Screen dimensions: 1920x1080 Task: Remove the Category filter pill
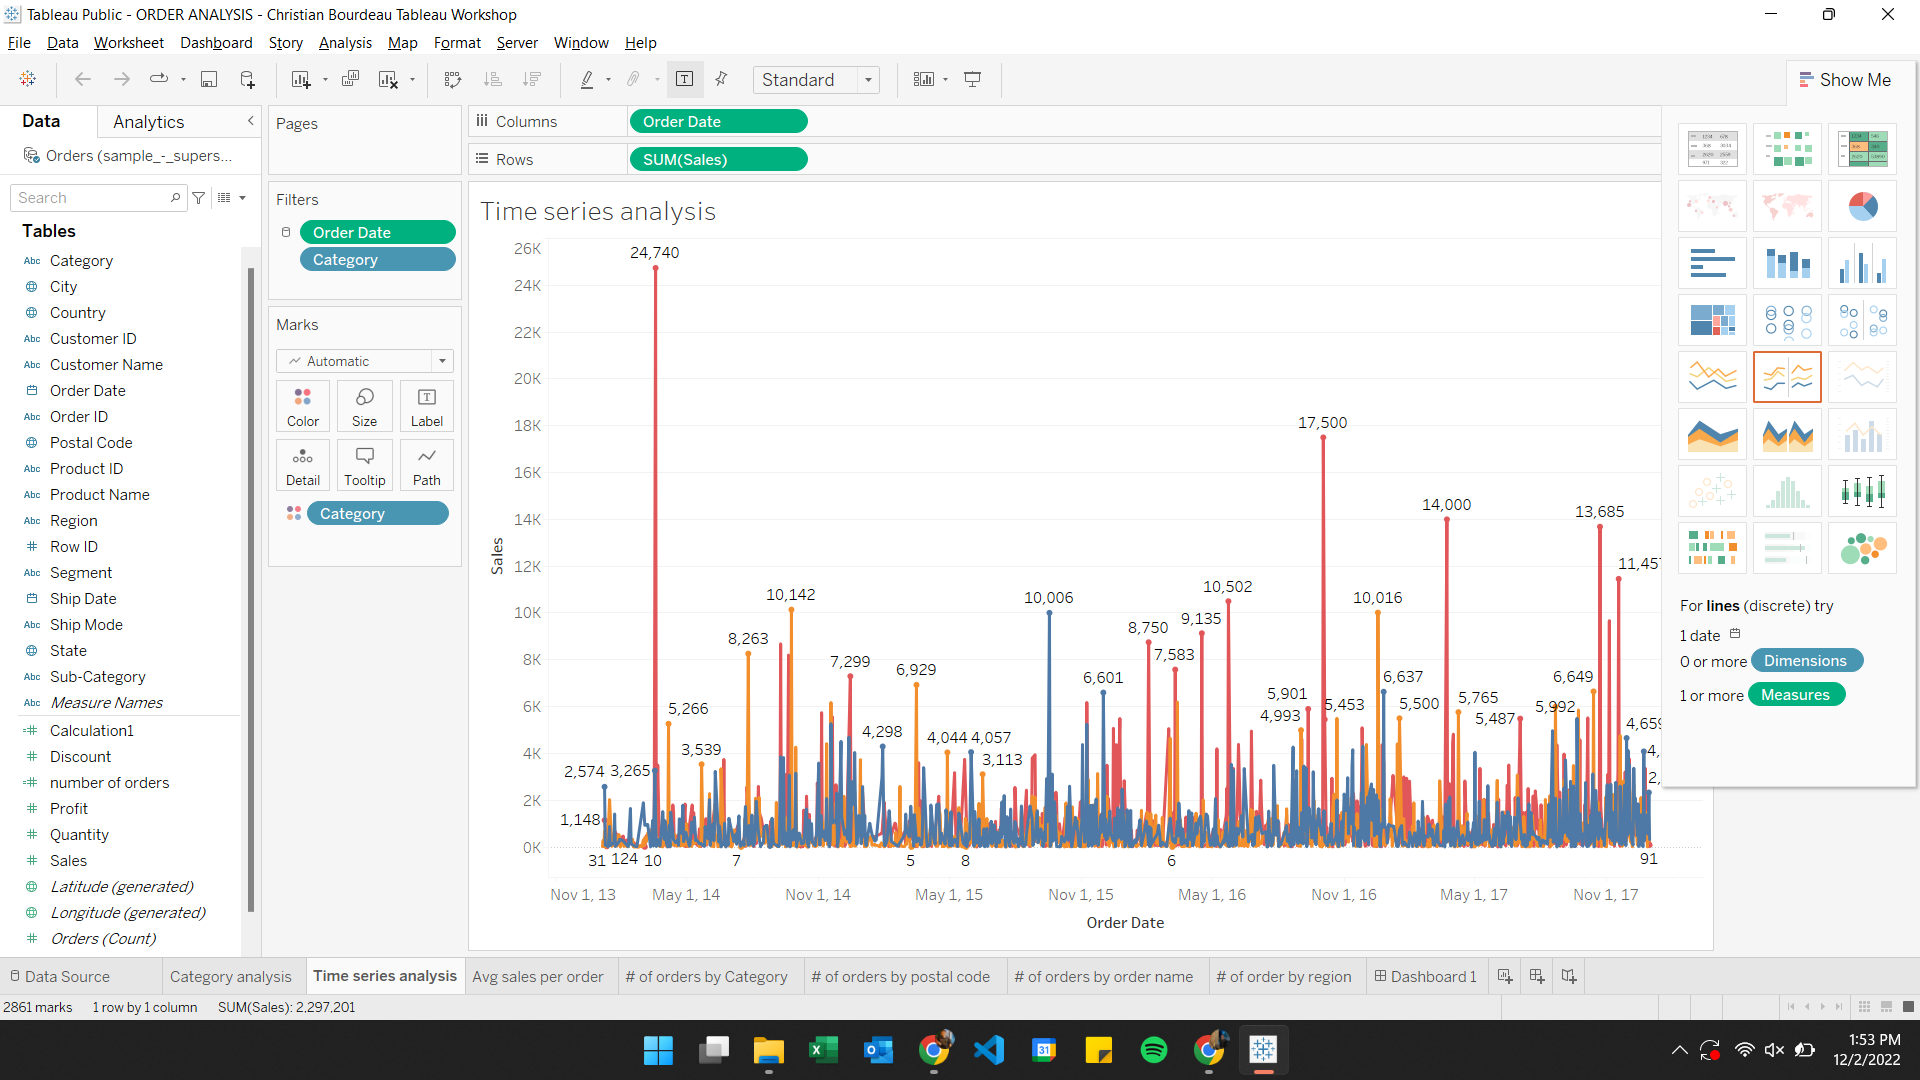coord(377,259)
